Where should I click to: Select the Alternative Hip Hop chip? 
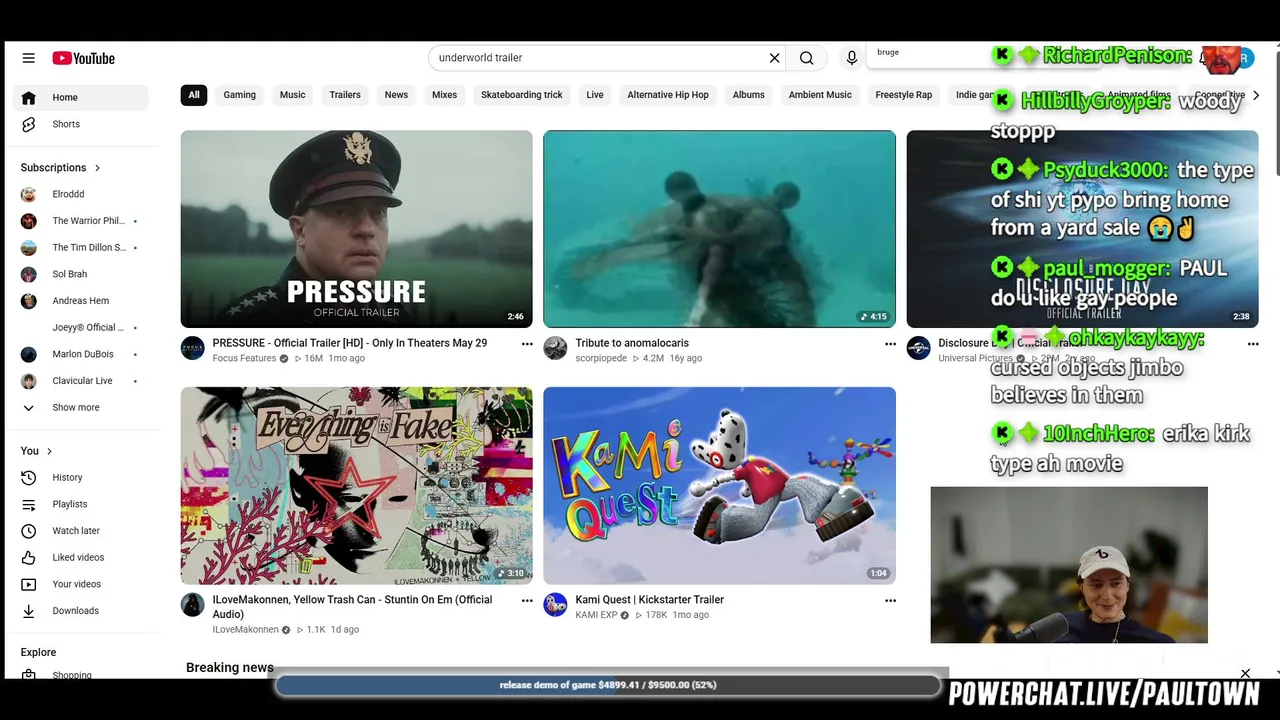point(668,95)
